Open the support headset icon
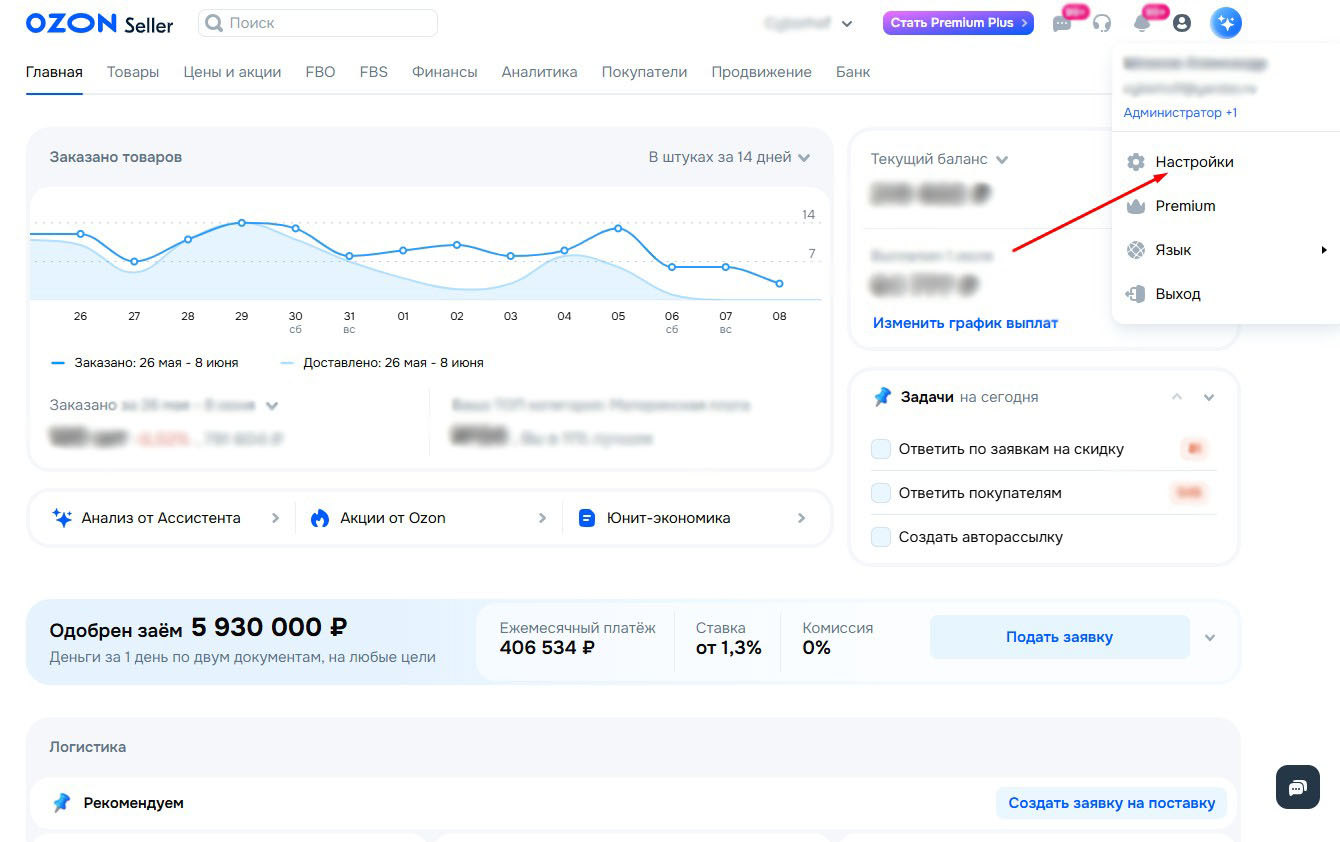The image size is (1340, 842). [x=1102, y=23]
